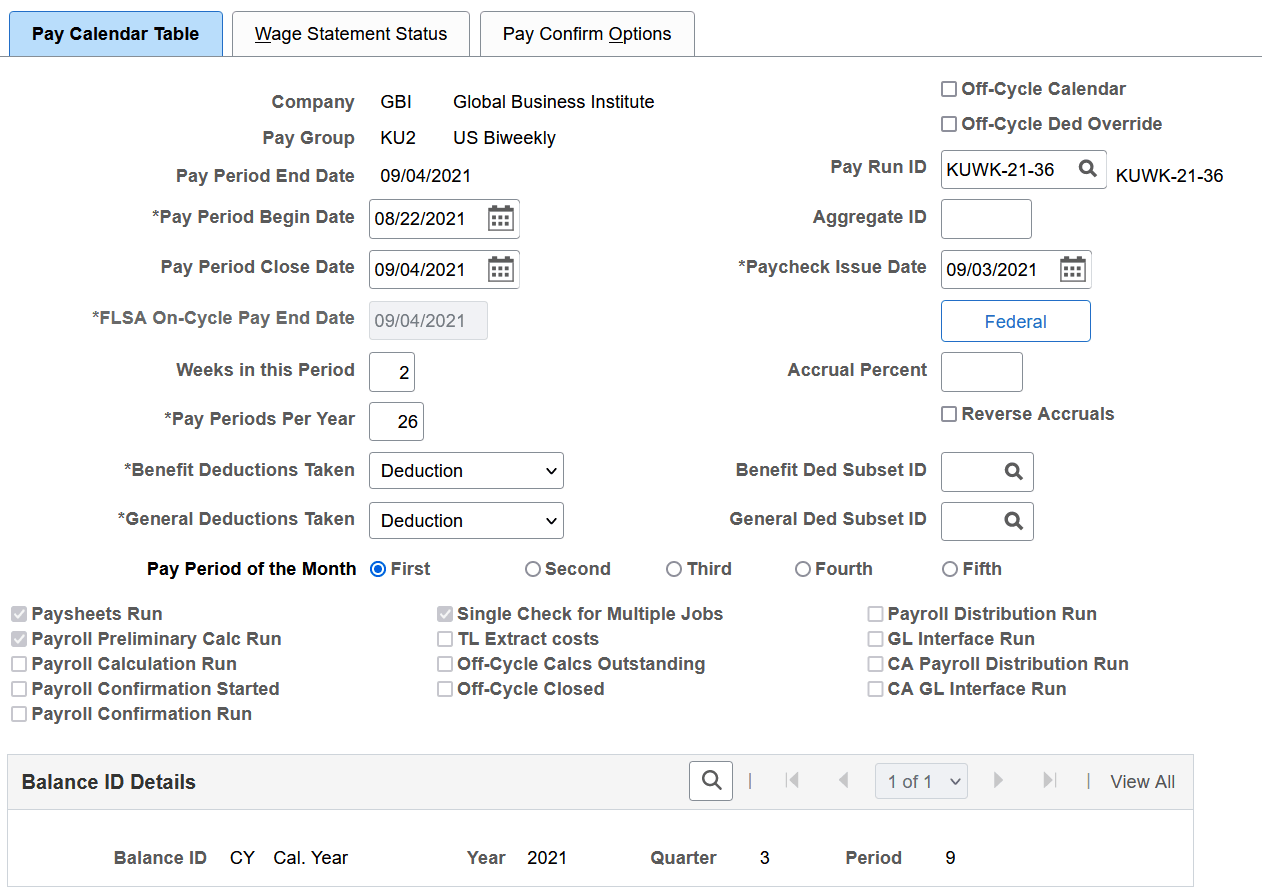Click the Federal button
The height and width of the screenshot is (892, 1262).
pyautogui.click(x=1015, y=320)
